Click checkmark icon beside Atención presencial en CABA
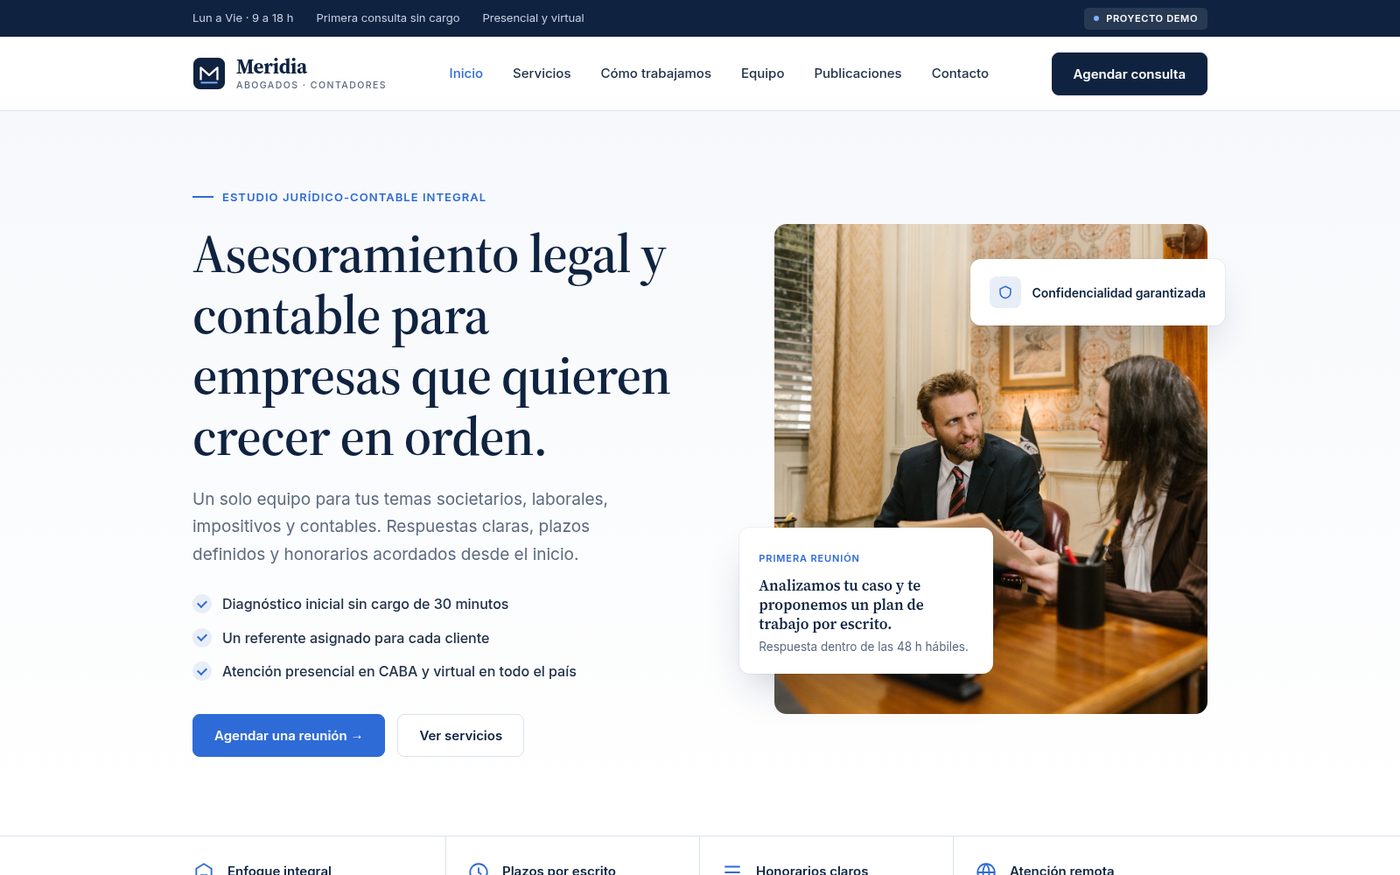Image resolution: width=1400 pixels, height=875 pixels. (x=202, y=671)
